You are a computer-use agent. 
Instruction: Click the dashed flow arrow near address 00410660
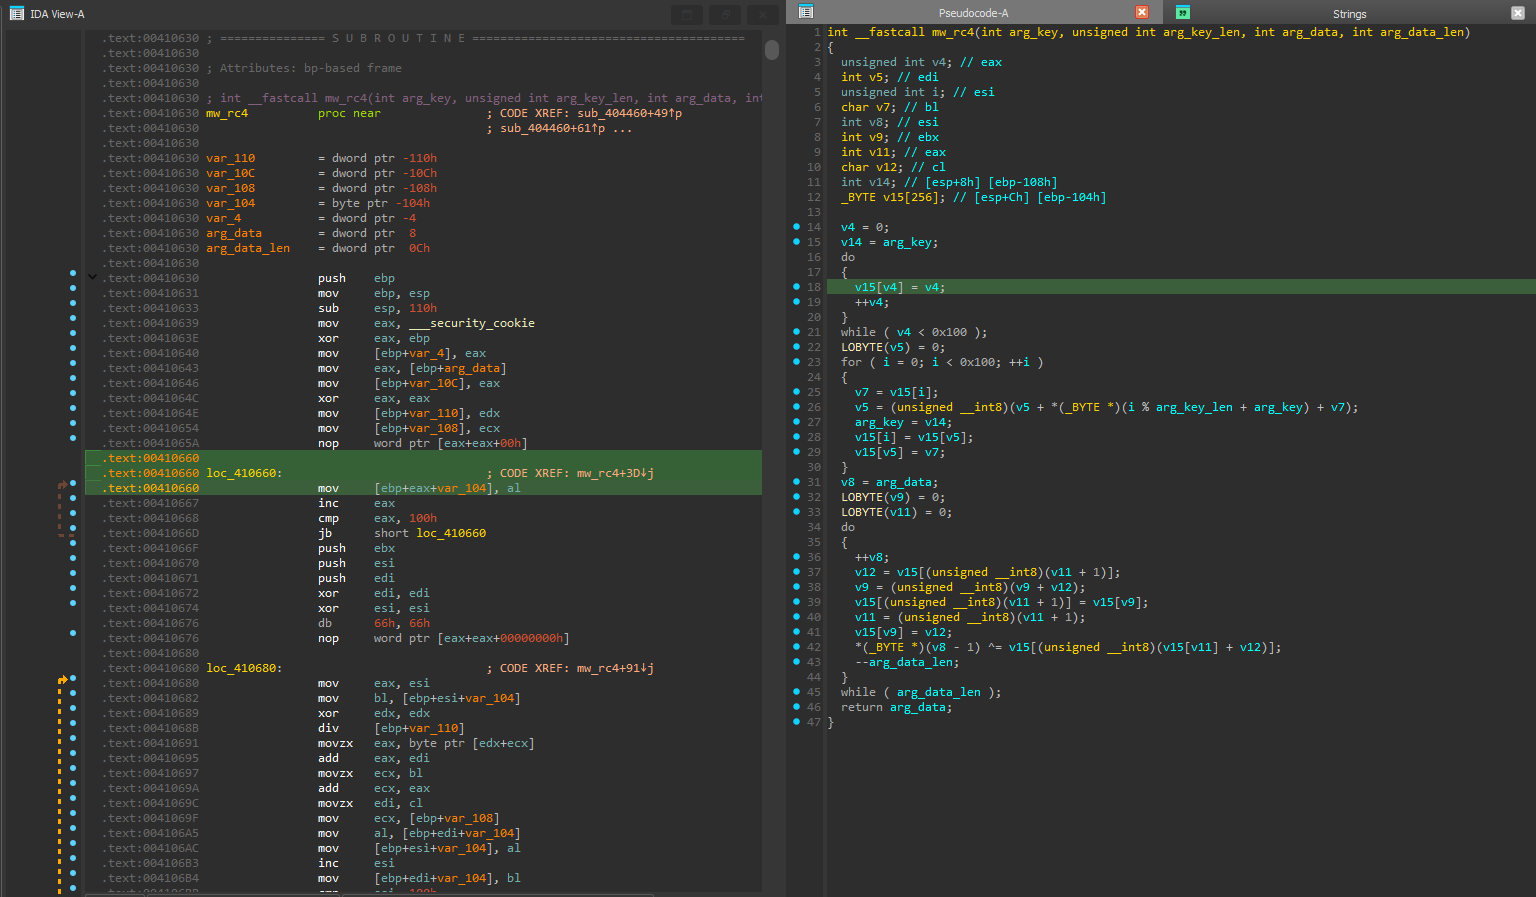tap(63, 483)
